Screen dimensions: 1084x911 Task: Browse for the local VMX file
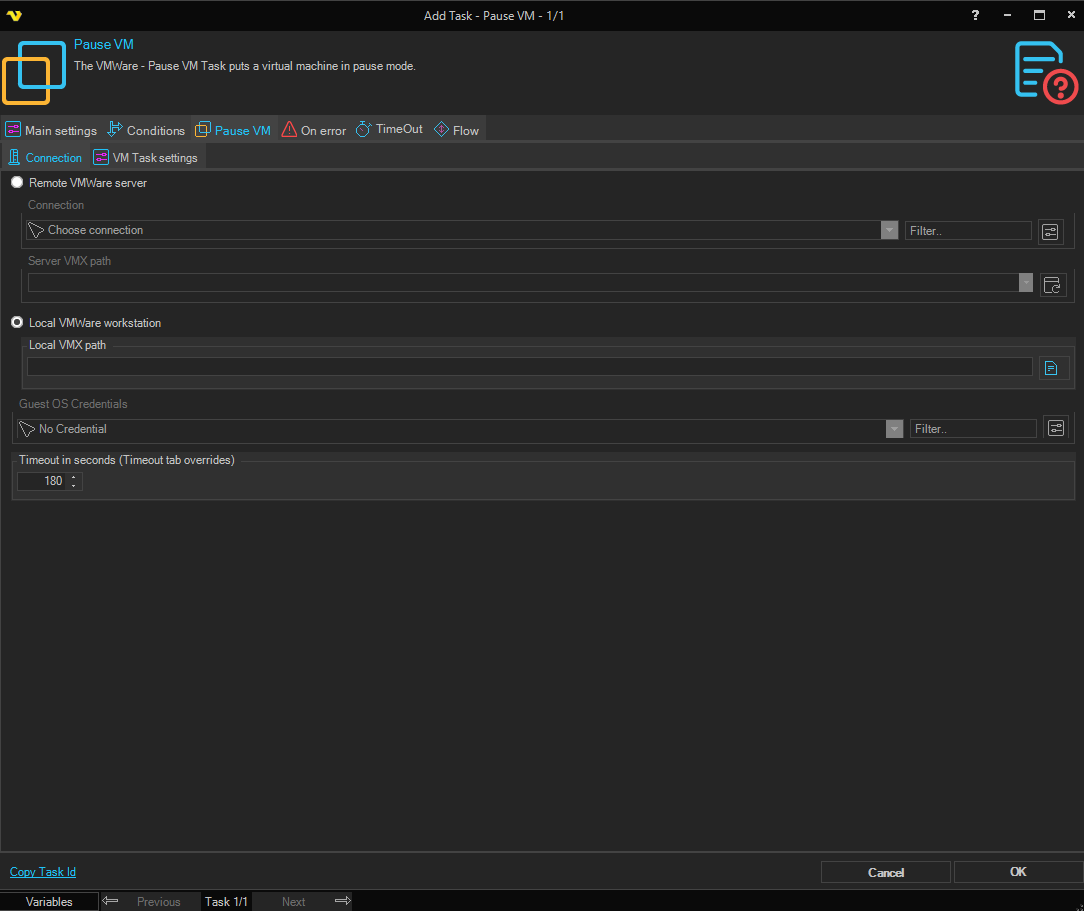point(1052,368)
